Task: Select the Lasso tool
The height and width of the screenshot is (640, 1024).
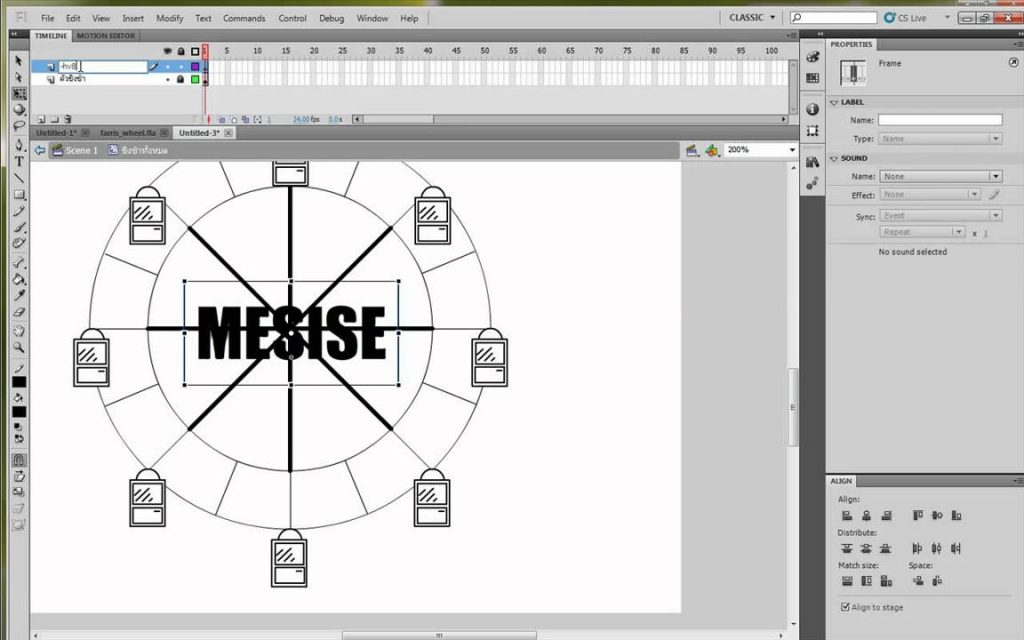Action: click(19, 126)
